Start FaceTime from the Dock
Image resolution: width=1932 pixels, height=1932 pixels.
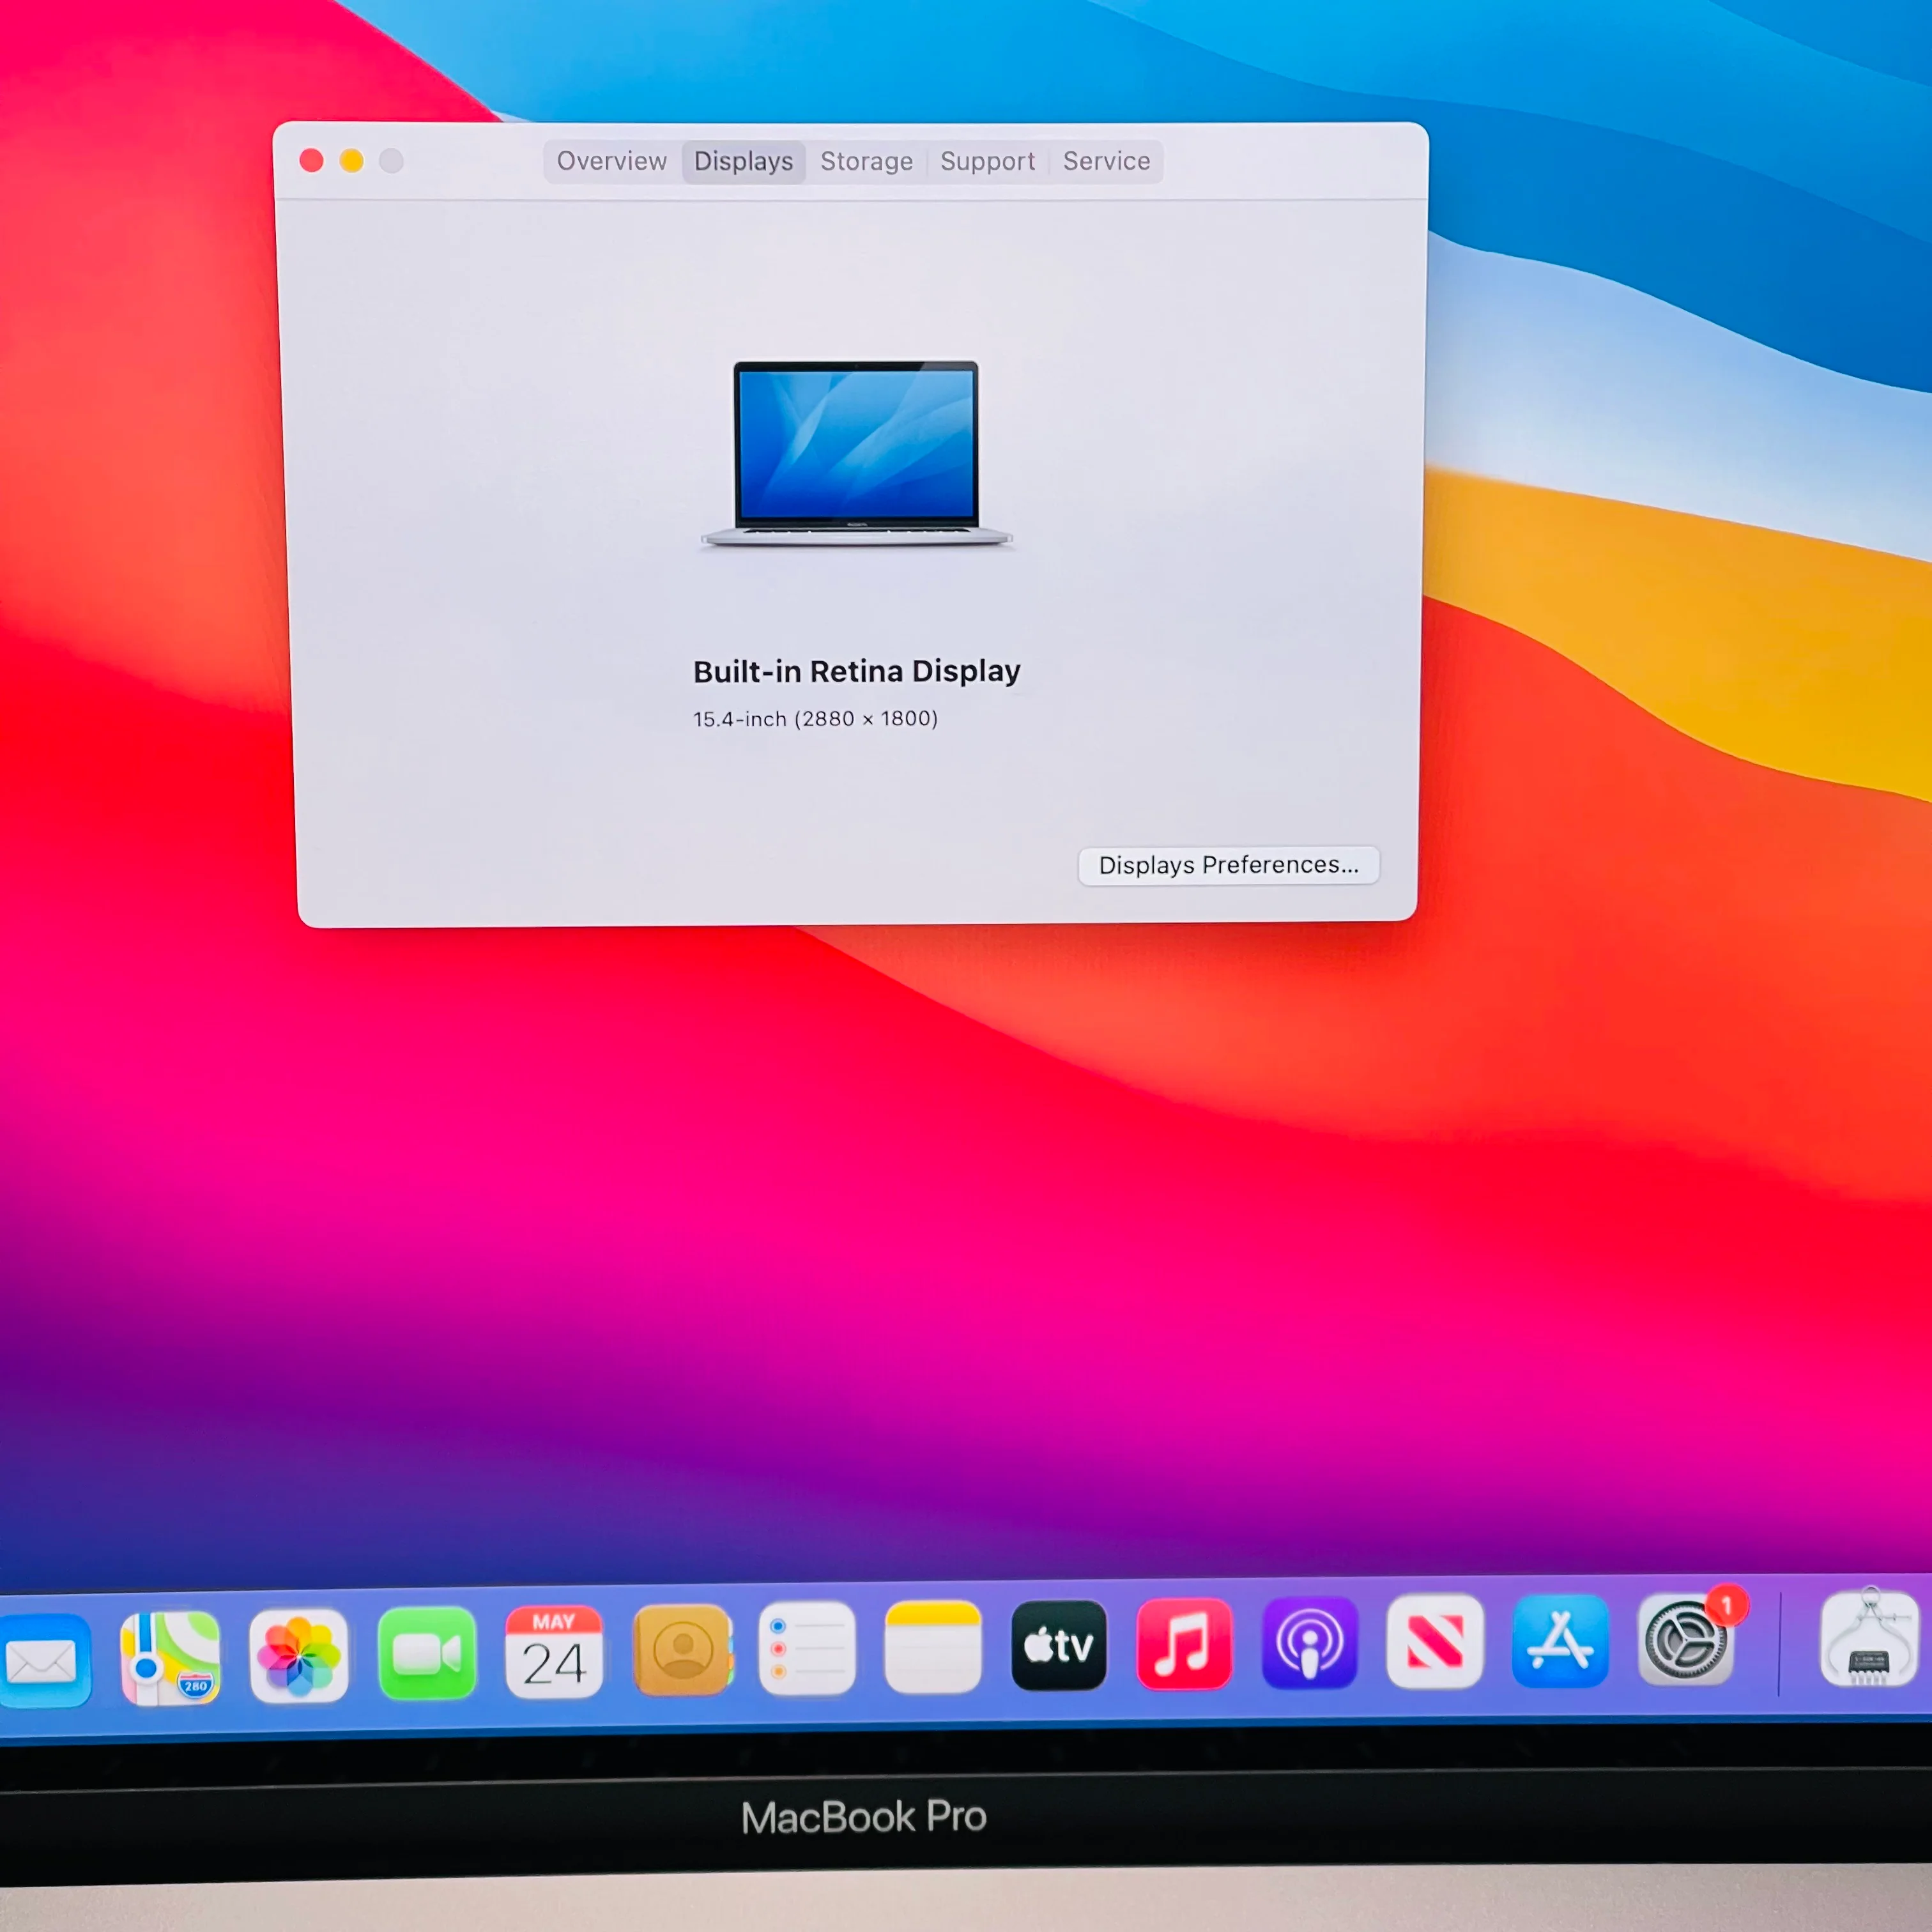click(427, 1652)
